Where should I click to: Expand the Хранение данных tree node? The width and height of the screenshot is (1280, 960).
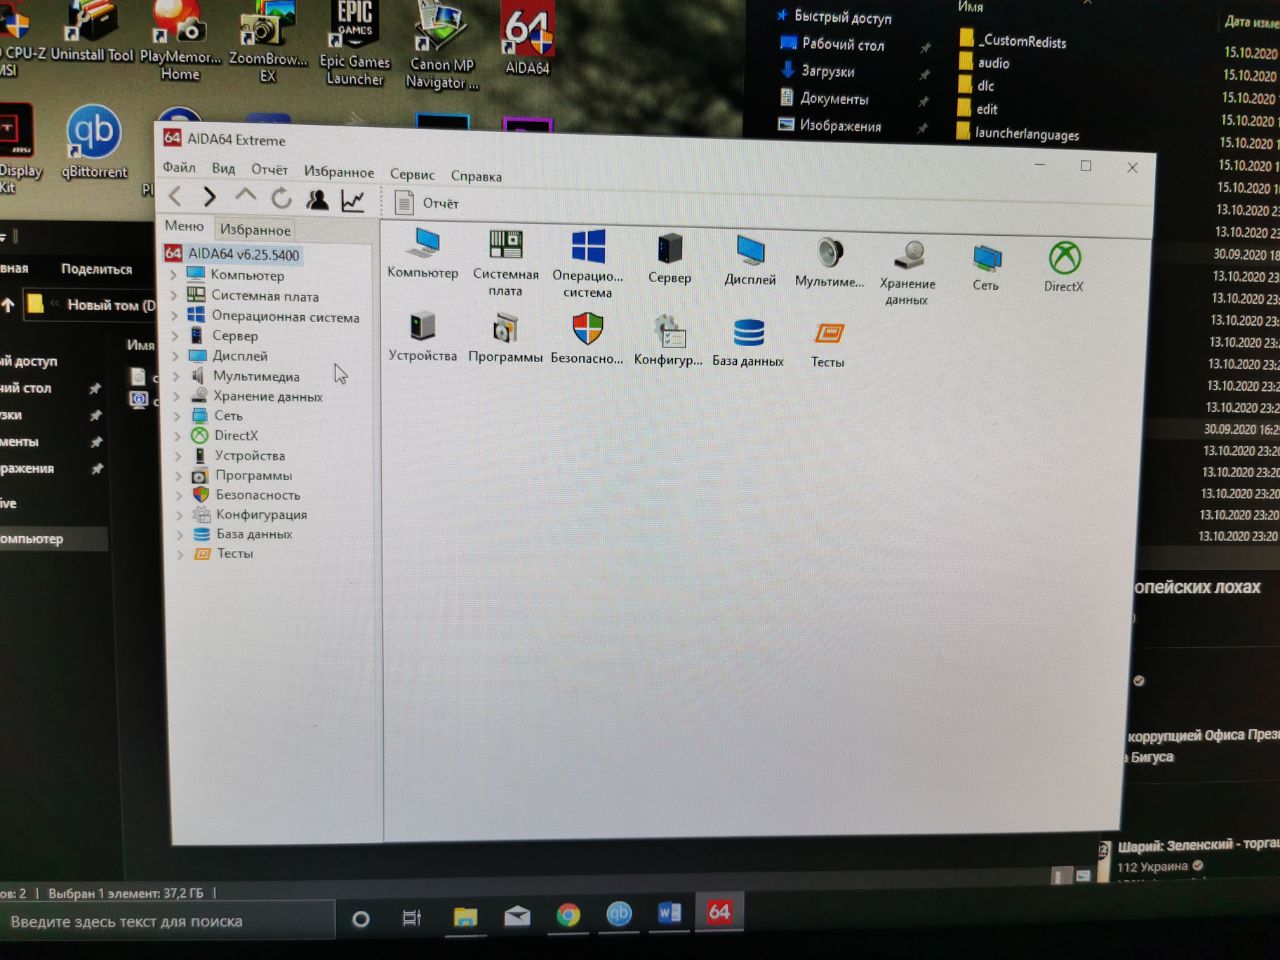177,396
